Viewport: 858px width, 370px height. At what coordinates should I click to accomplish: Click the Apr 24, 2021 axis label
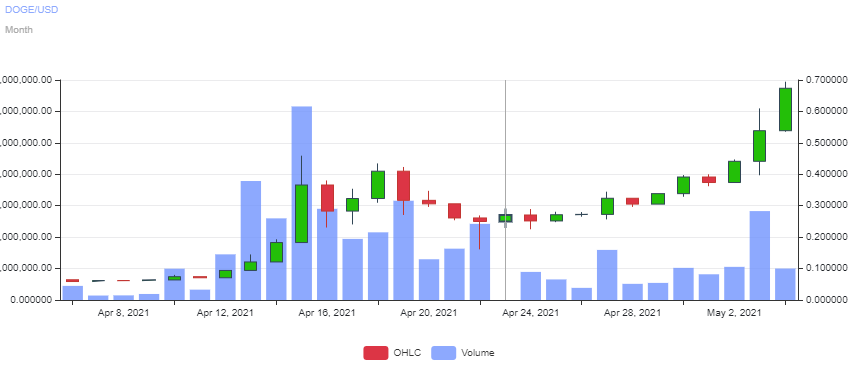click(530, 313)
